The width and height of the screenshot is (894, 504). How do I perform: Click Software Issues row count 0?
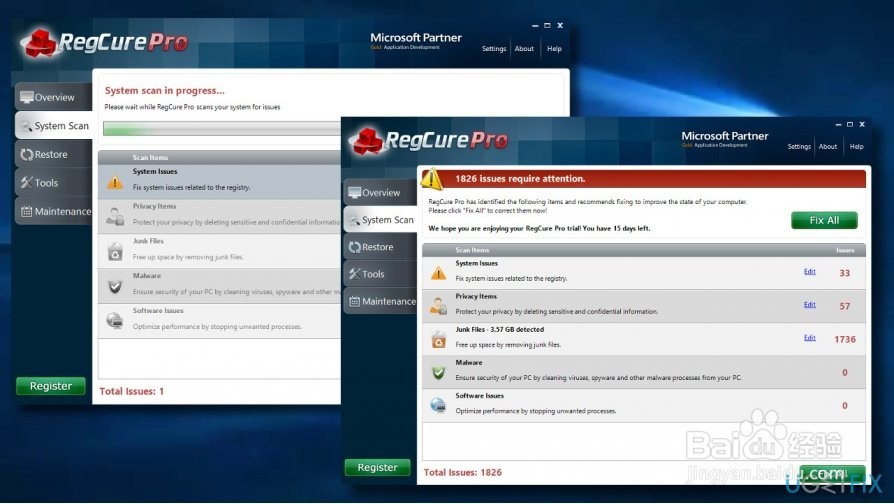pyautogui.click(x=844, y=405)
